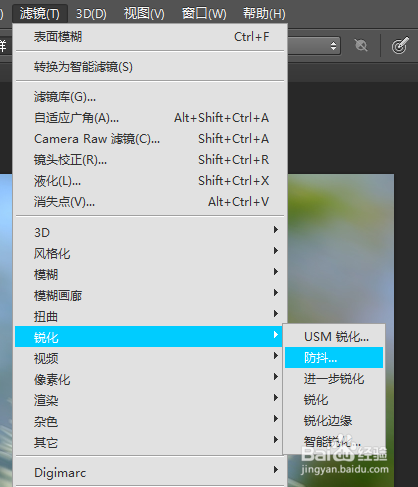Expand the Digimarc submenu
Viewport: 418px width, 487px height.
point(150,472)
